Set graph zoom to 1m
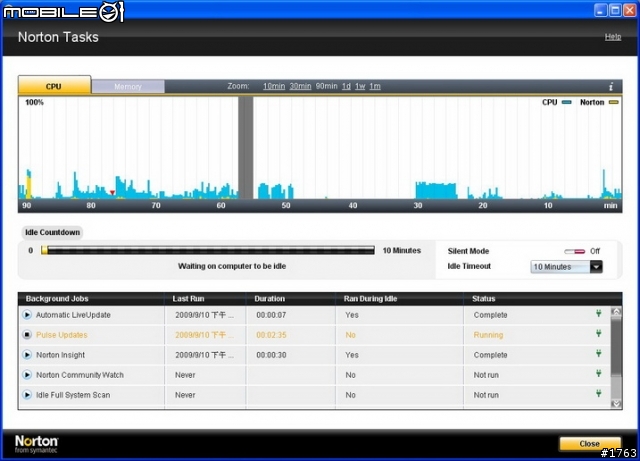Image resolution: width=640 pixels, height=461 pixels. pos(375,86)
